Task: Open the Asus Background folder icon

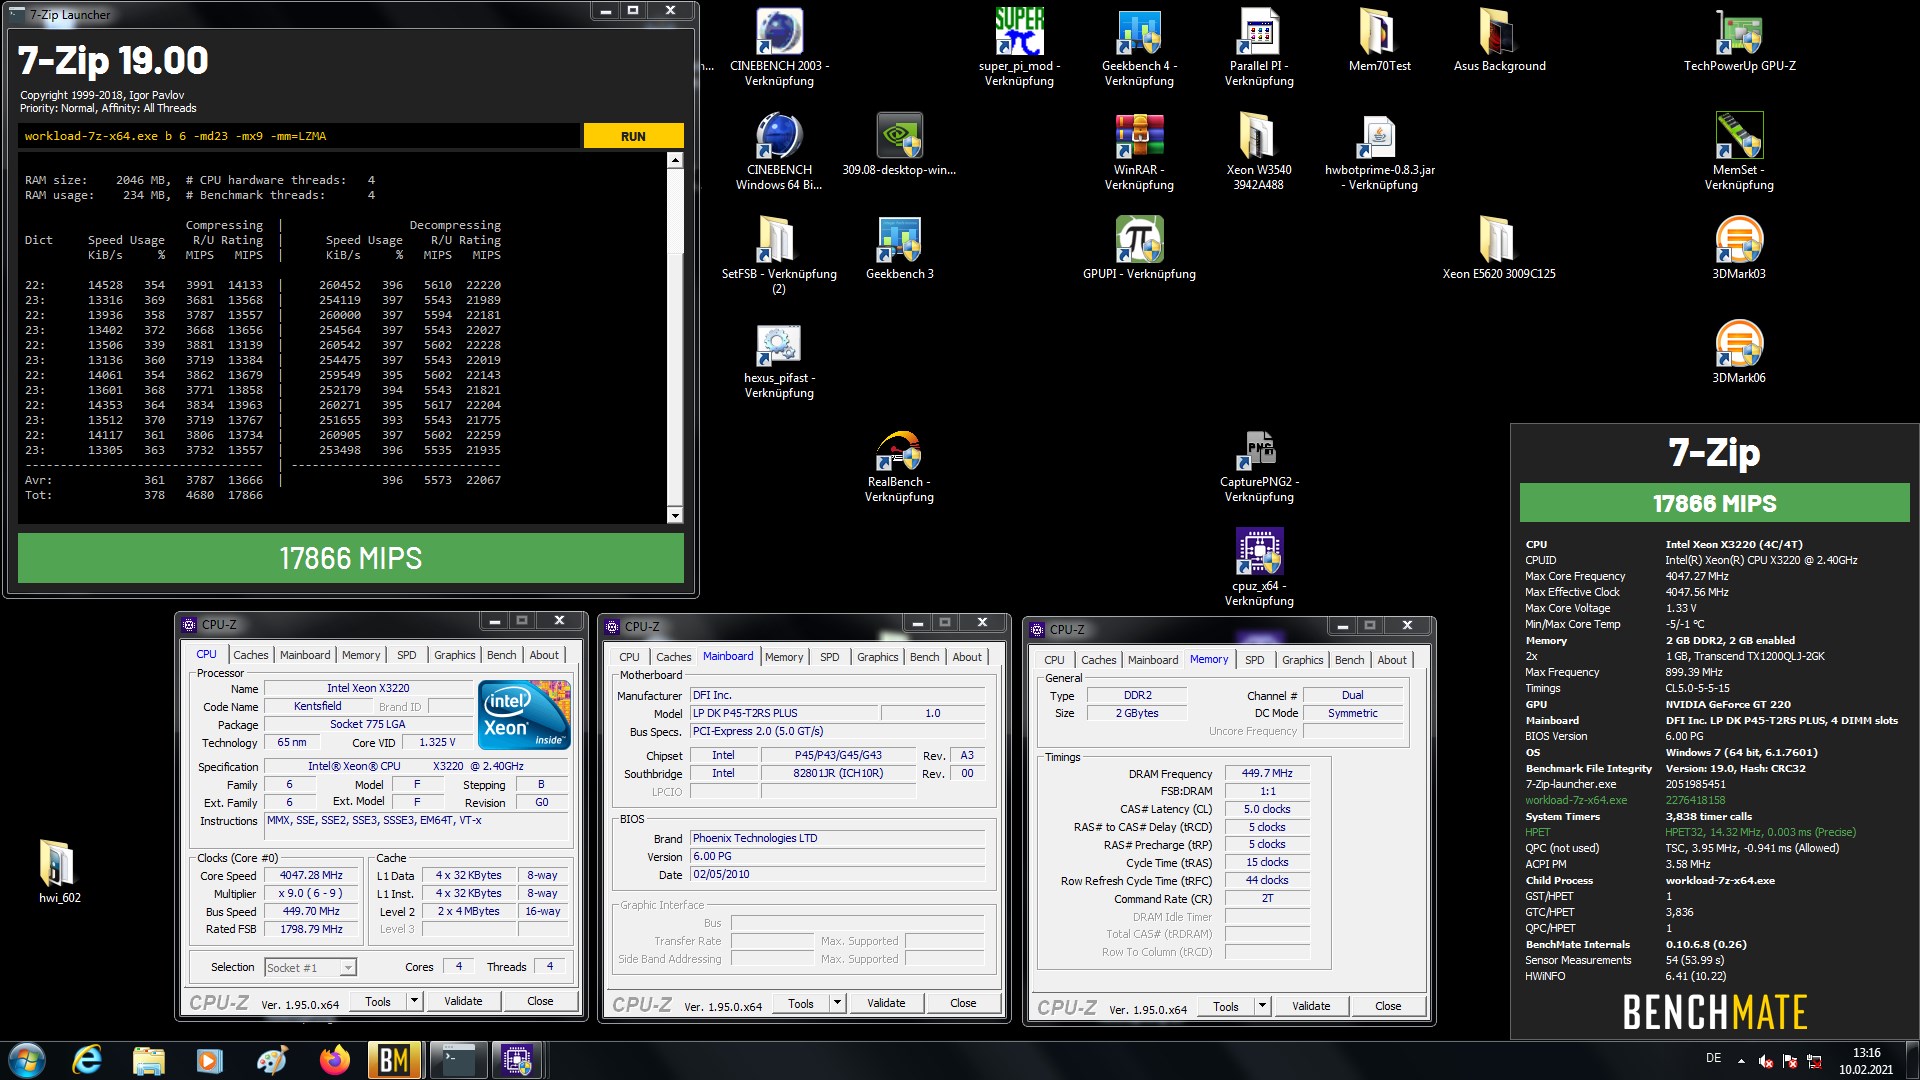Action: [x=1499, y=40]
